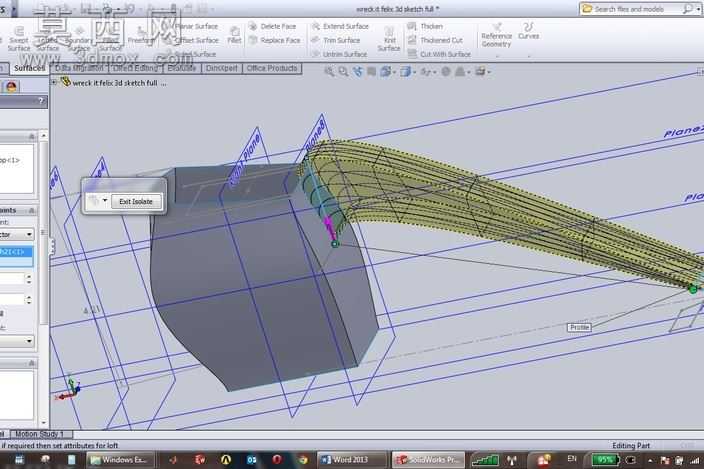Open Windows Explorer from the taskbar
The image size is (704, 469).
tap(120, 460)
